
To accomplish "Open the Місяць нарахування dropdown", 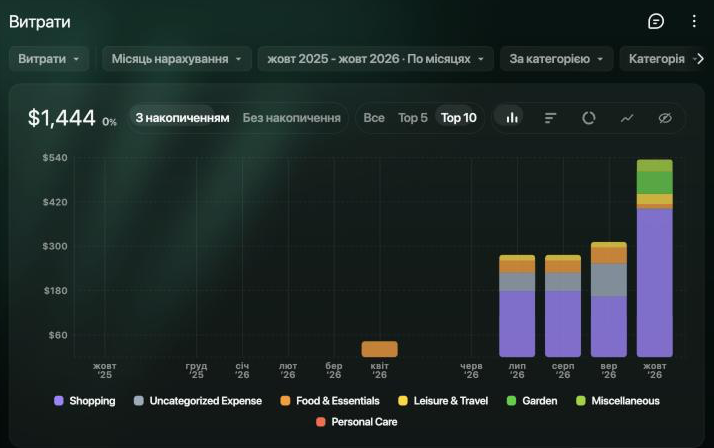I will (177, 59).
